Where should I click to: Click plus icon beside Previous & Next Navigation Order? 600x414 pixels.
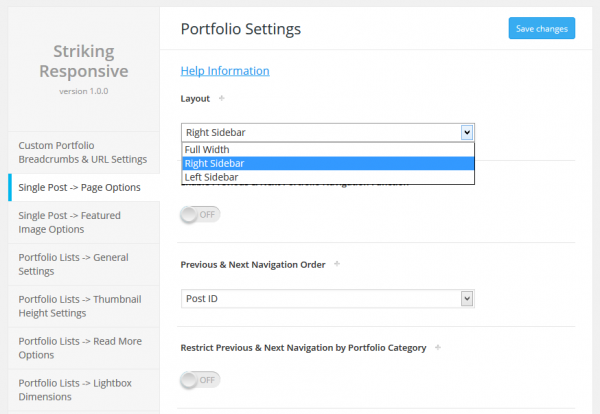337,264
